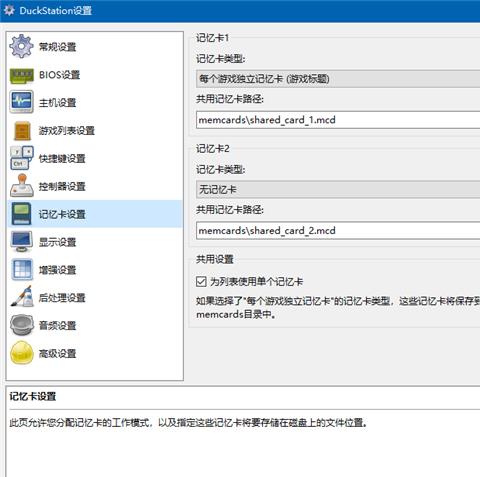Click the bold 记忆卡设置 help heading
The width and height of the screenshot is (480, 477).
click(x=33, y=396)
